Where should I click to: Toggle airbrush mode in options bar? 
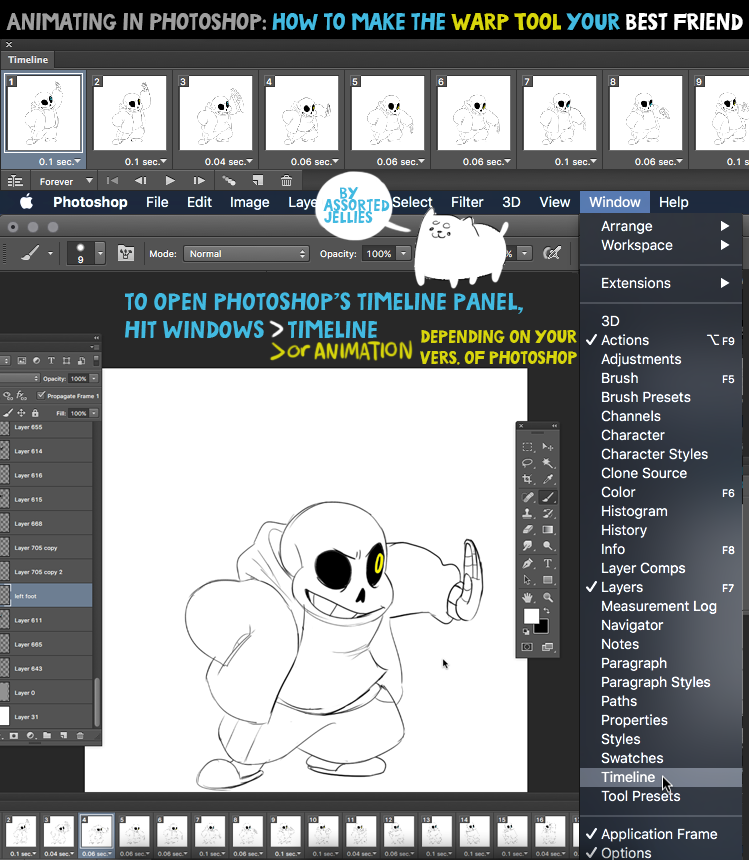(552, 253)
